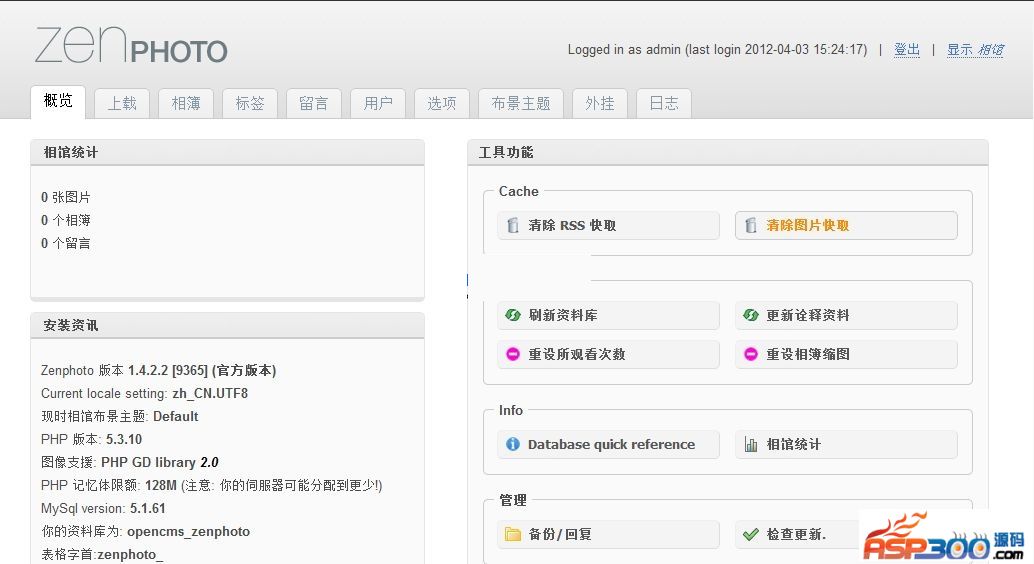Switch to the 布景主题 themes tab
The height and width of the screenshot is (564, 1034).
click(x=521, y=103)
